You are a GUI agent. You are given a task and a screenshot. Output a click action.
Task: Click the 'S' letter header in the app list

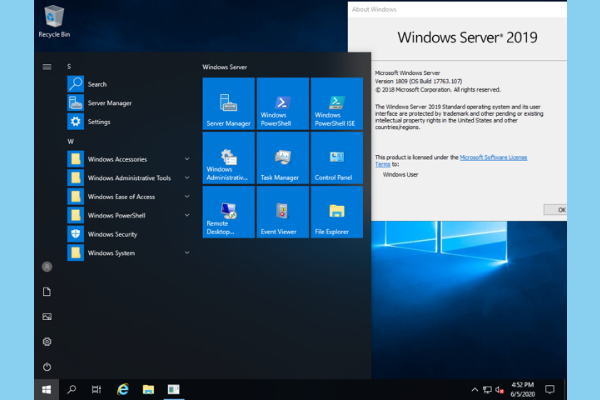[69, 67]
